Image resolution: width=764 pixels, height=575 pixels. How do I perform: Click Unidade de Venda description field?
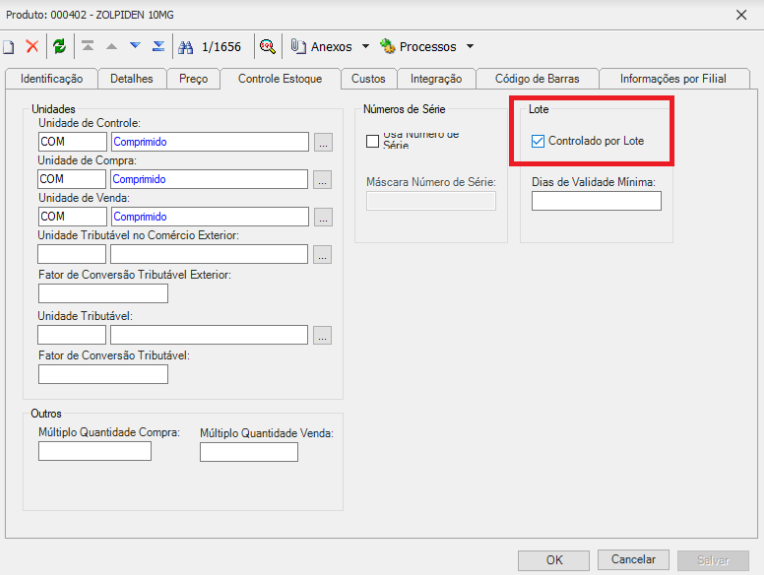tap(210, 216)
